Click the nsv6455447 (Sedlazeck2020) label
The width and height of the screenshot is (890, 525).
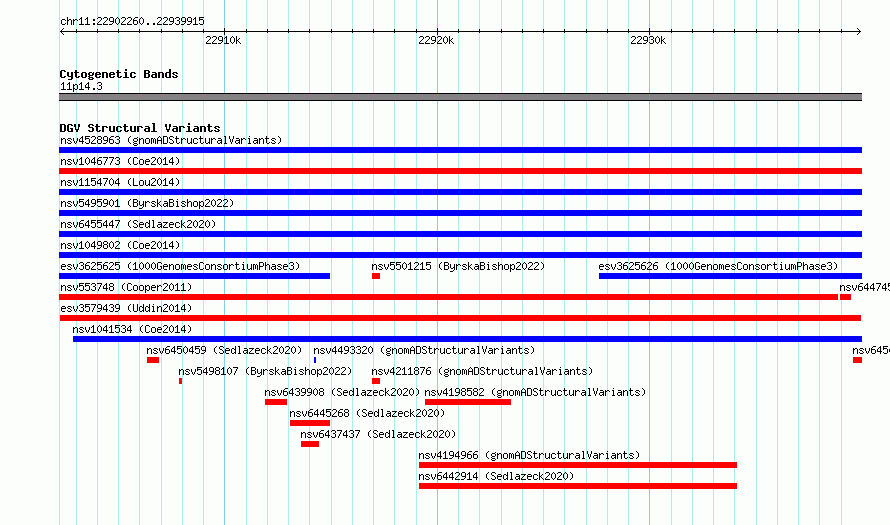(138, 224)
